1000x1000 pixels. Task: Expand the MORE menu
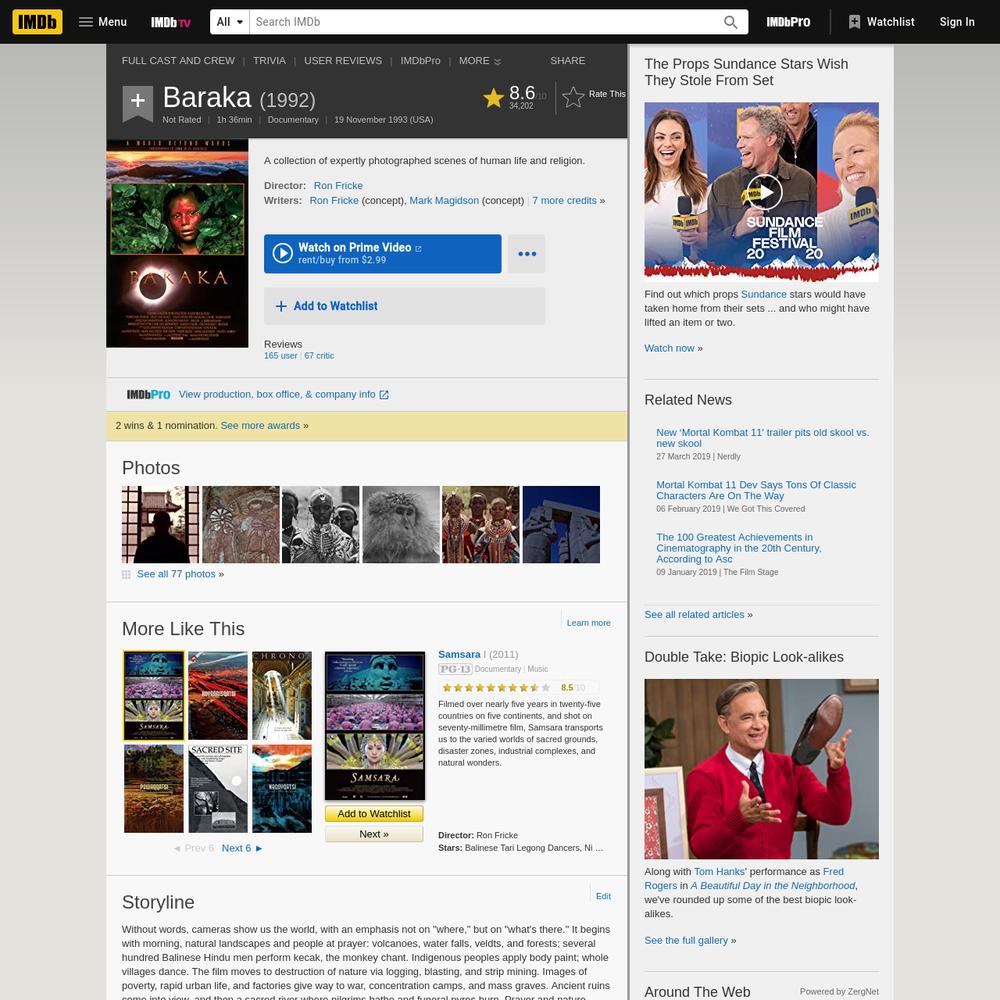tap(480, 61)
